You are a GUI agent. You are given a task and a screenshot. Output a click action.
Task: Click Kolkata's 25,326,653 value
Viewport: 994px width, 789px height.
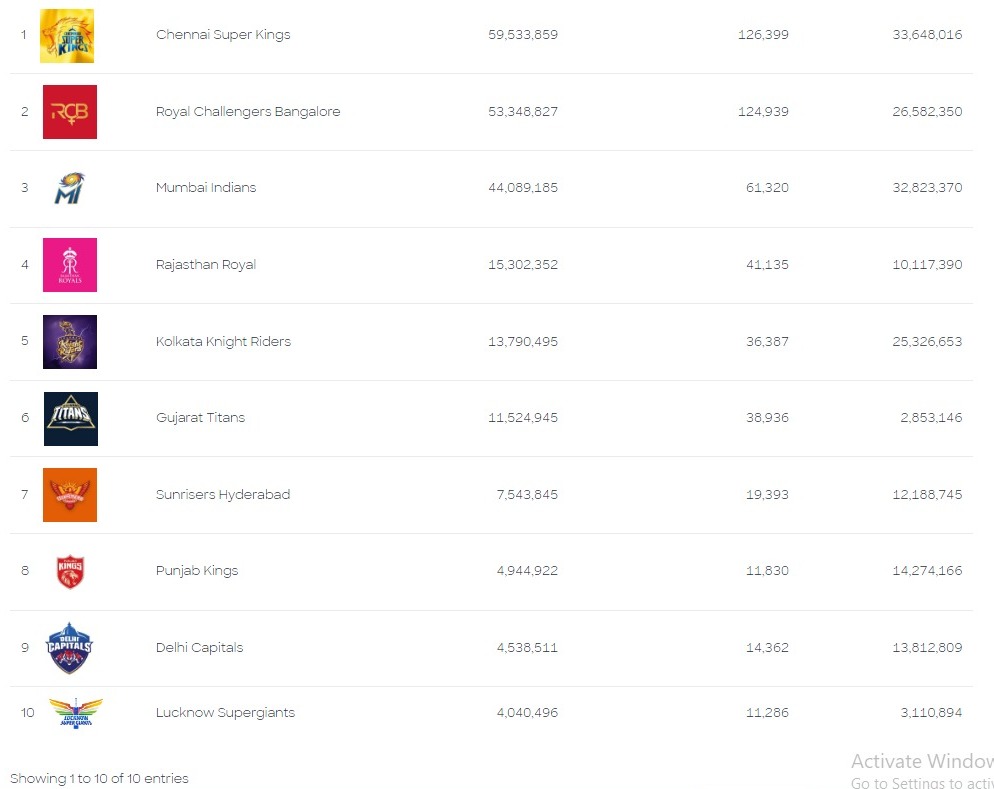(x=927, y=342)
